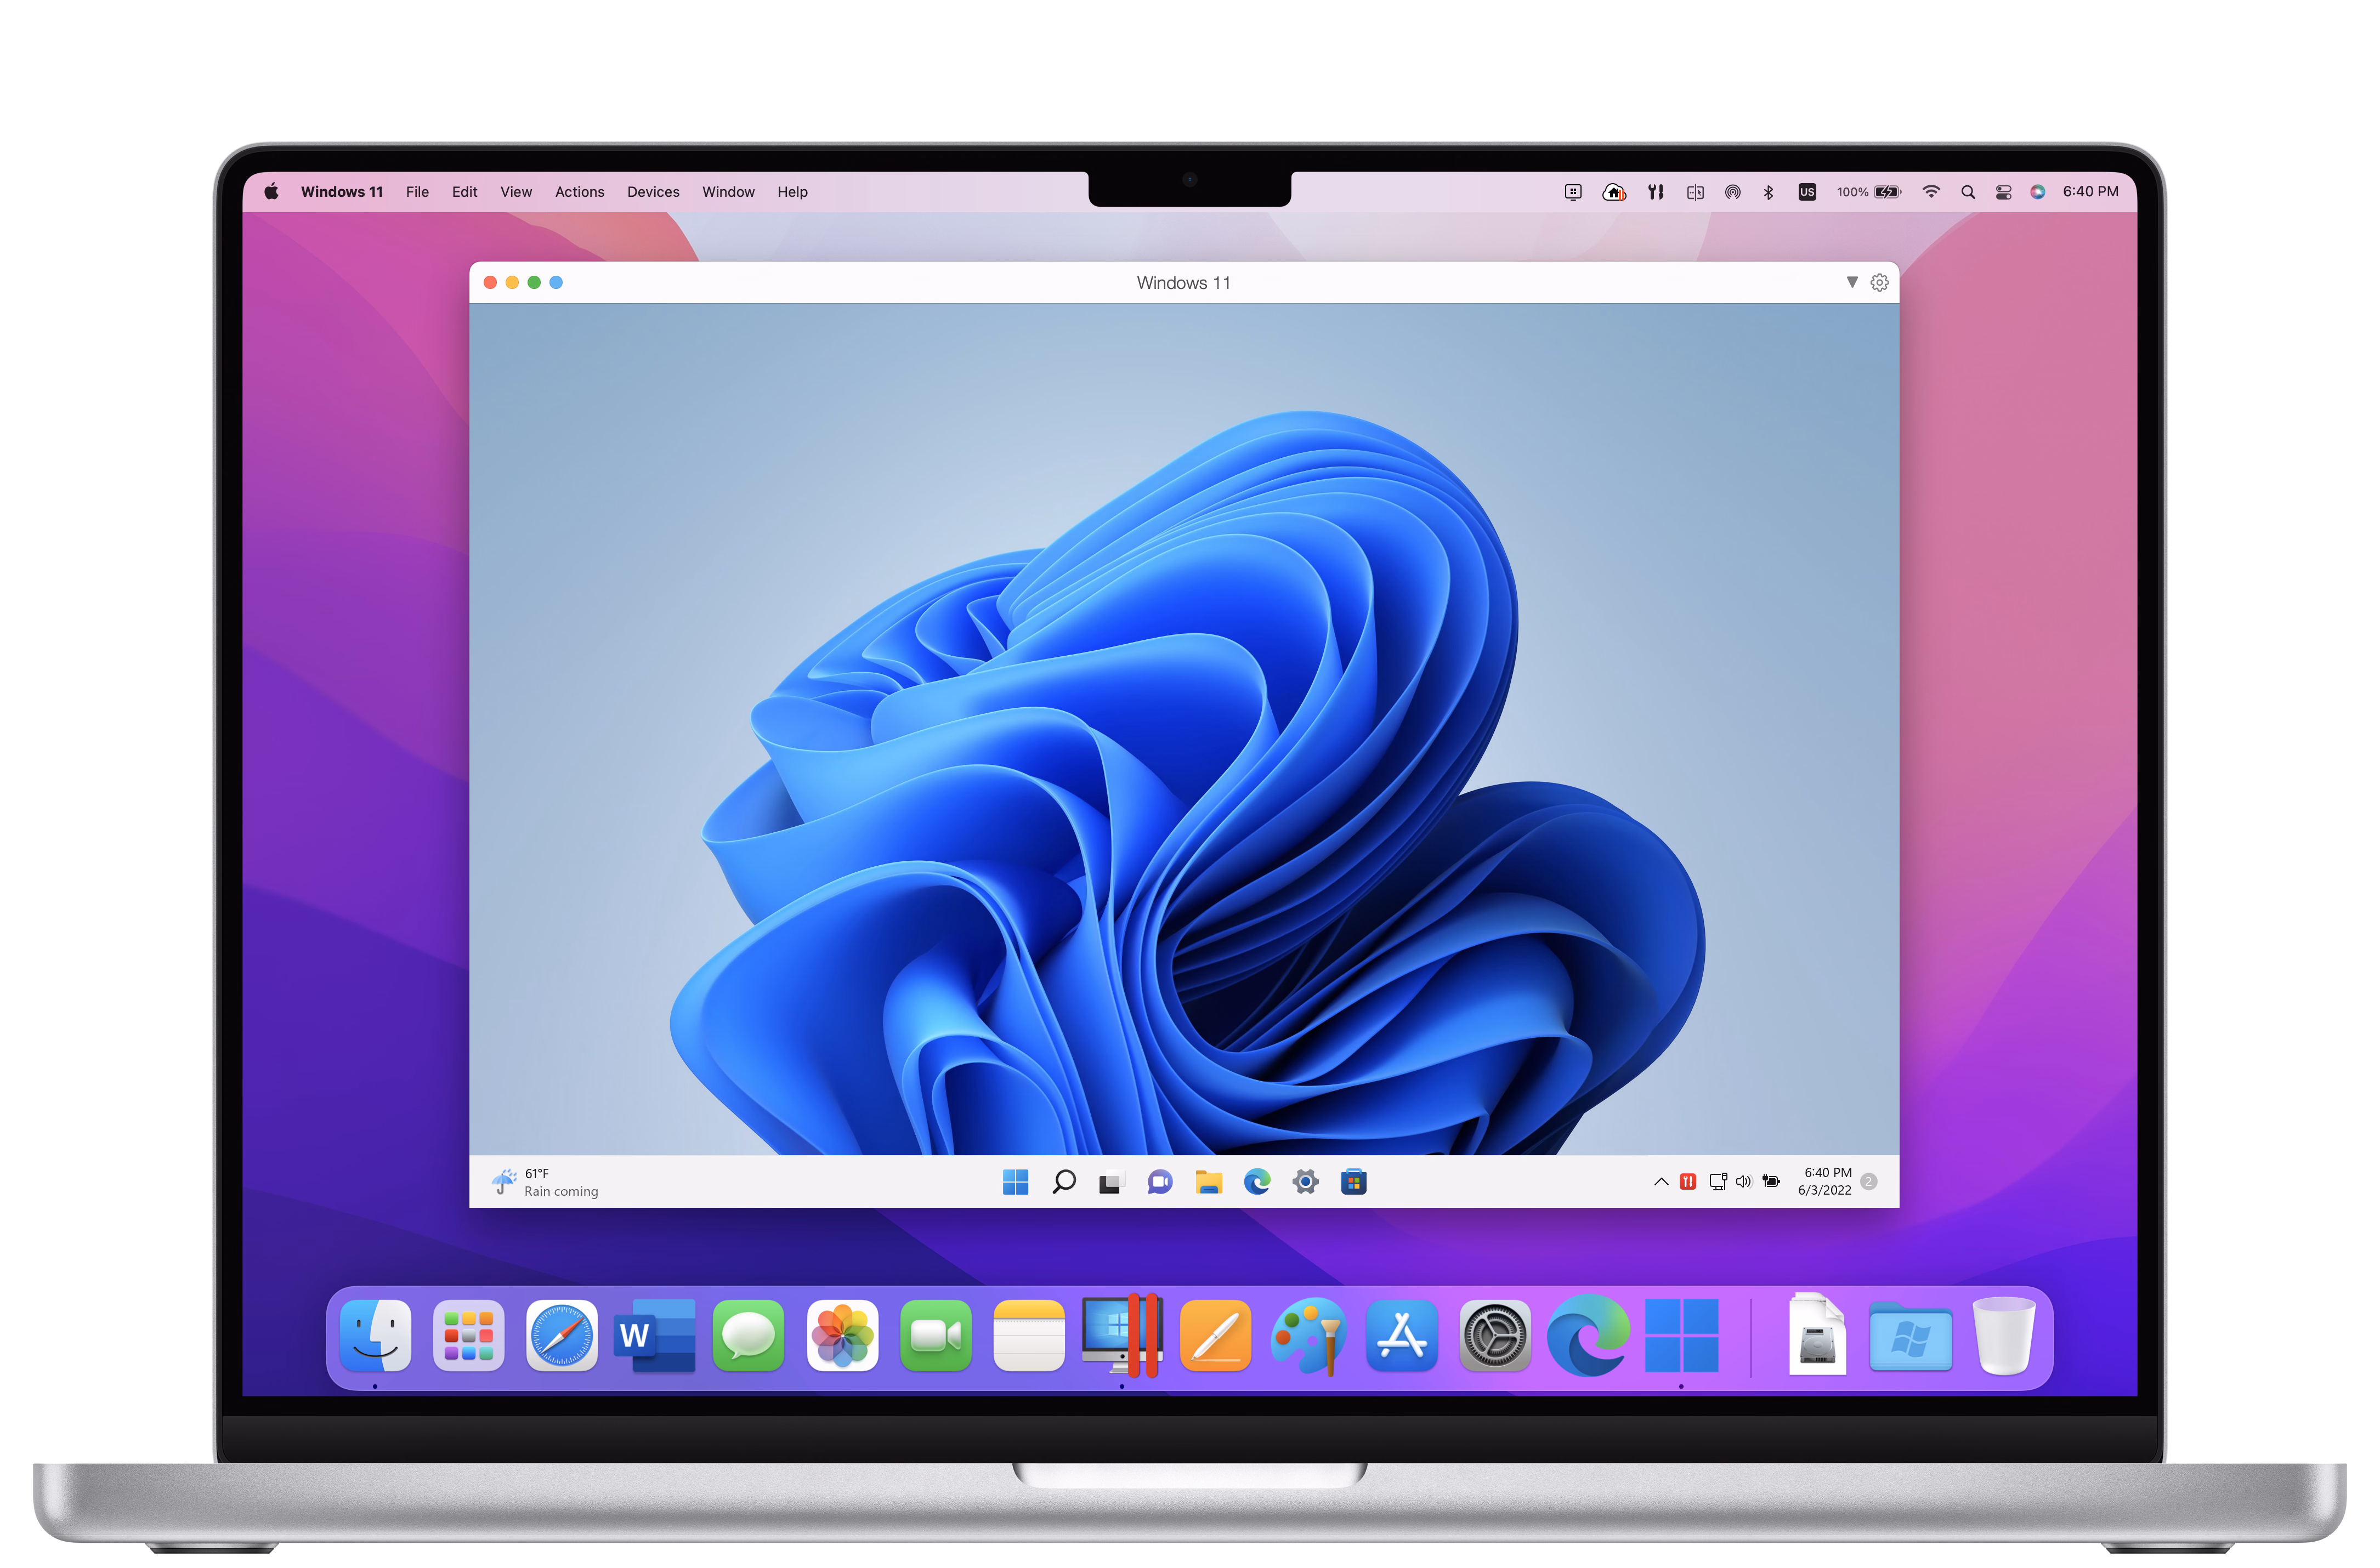Viewport: 2380px width, 1568px height.
Task: Click the US input source menu
Action: point(1807,192)
